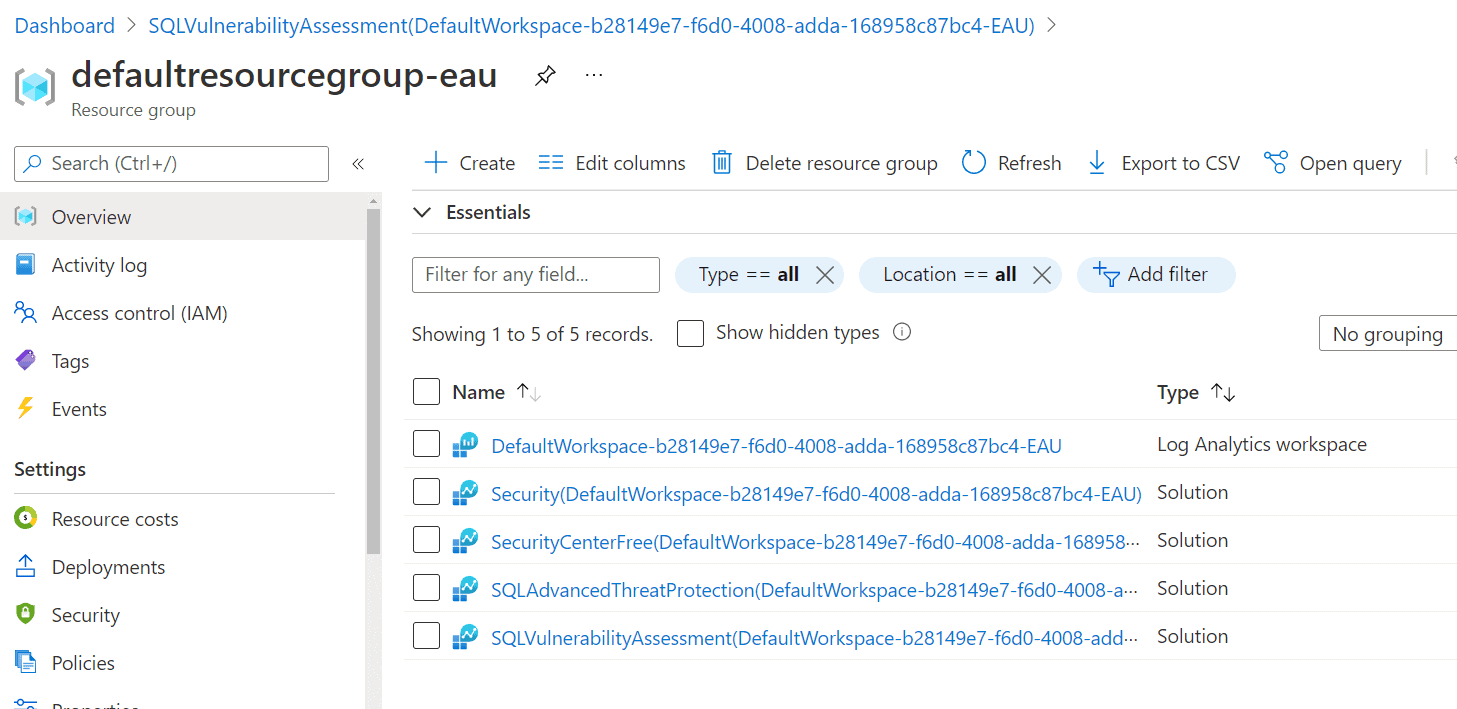This screenshot has width=1457, height=709.
Task: Check the SQLAdvancedThreatProtection row checkbox
Action: click(x=427, y=588)
